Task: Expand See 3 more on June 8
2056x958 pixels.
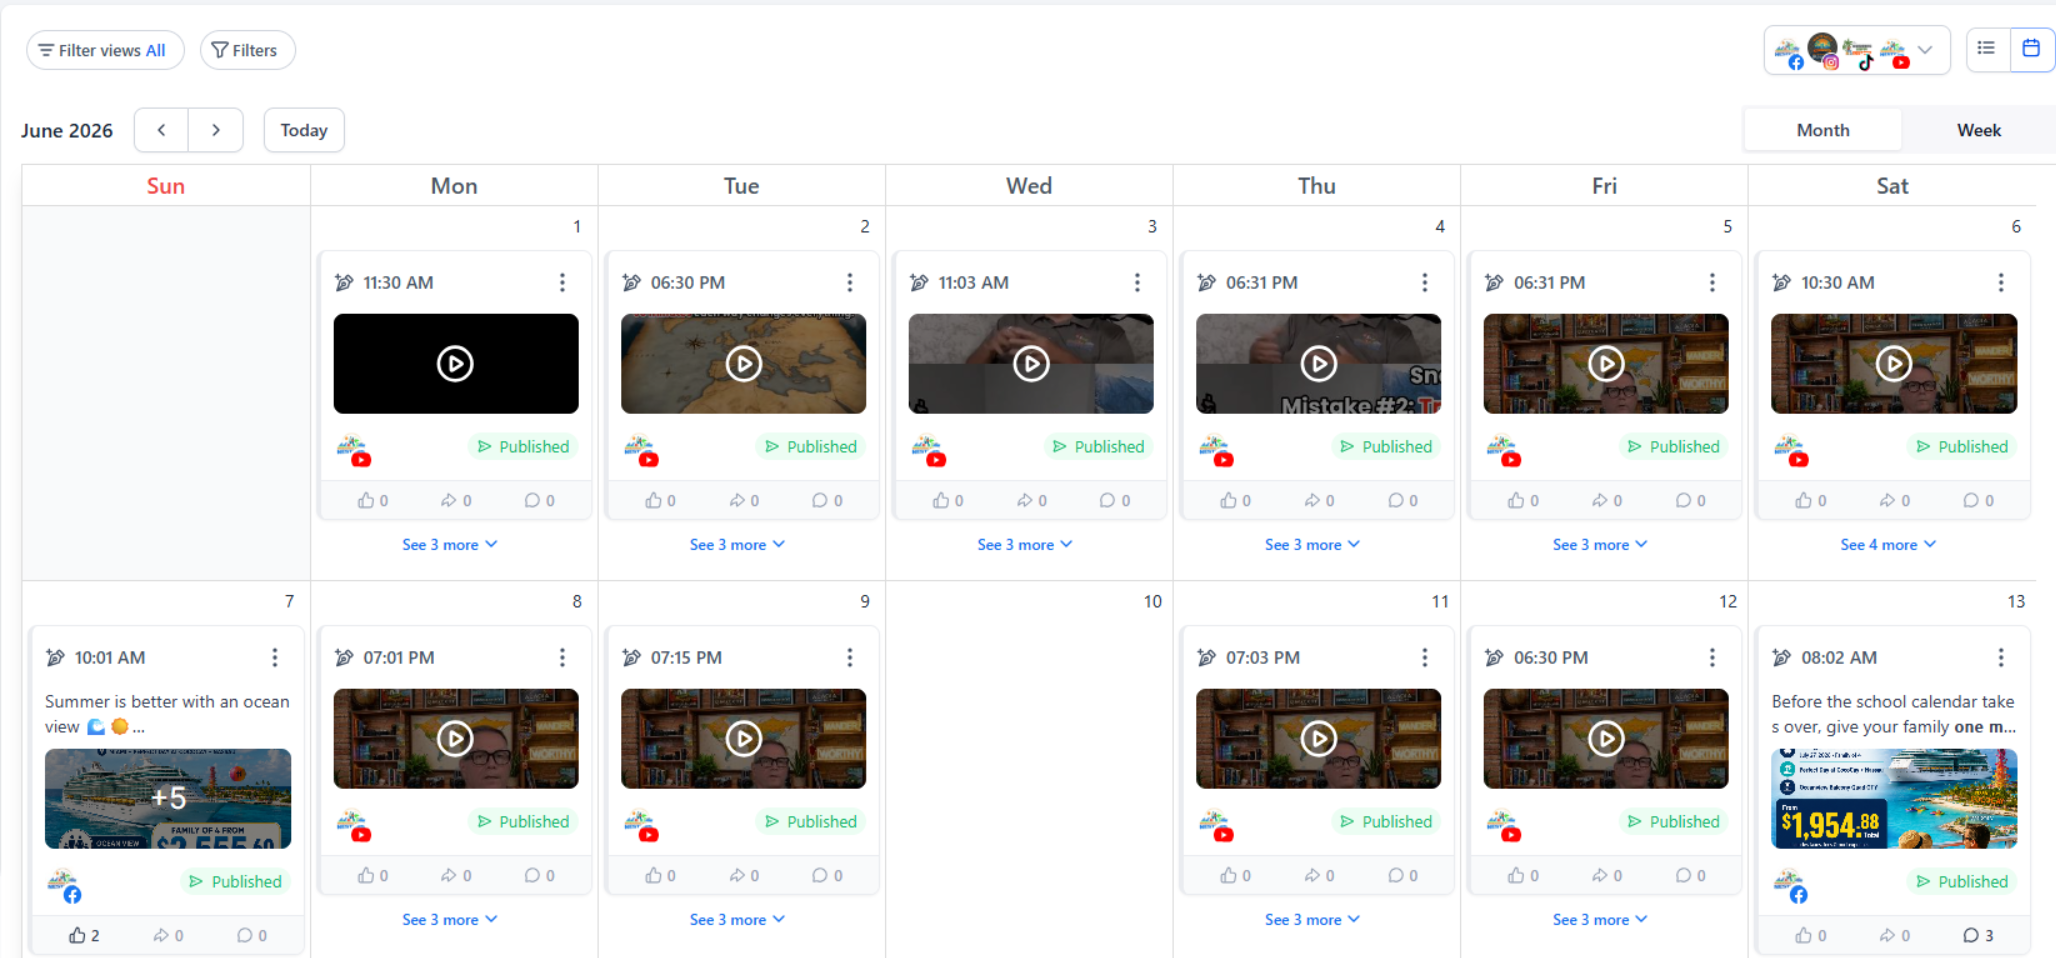Action: click(x=450, y=920)
